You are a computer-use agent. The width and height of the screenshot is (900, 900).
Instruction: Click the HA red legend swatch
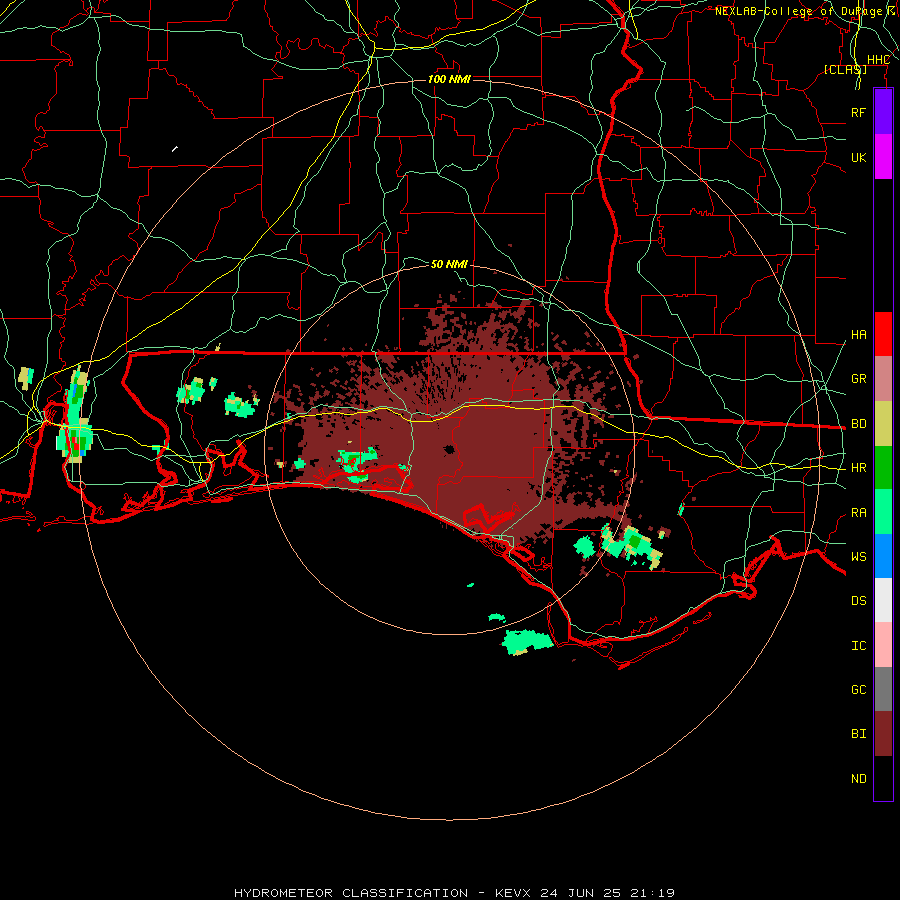tap(883, 334)
